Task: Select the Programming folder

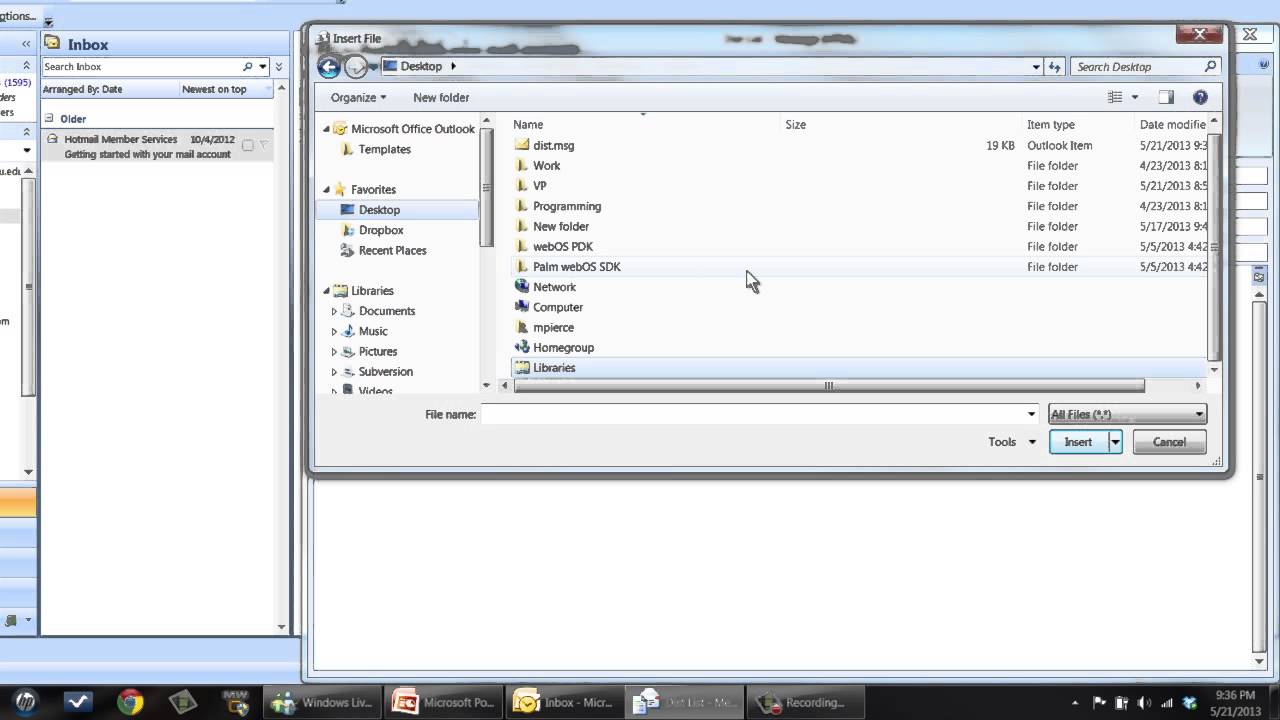Action: (566, 206)
